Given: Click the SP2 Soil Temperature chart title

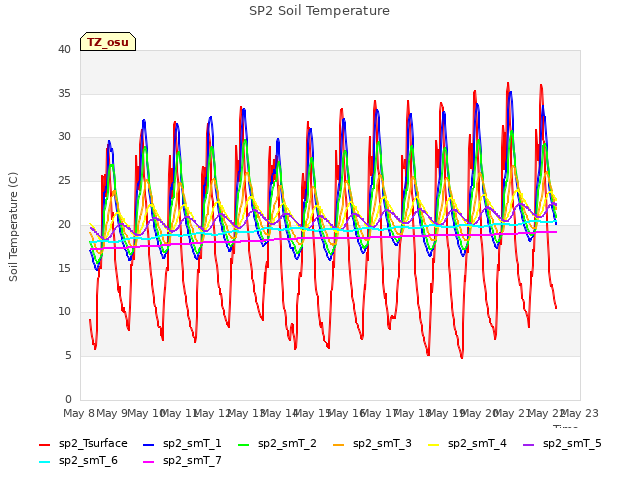Looking at the screenshot, I should pyautogui.click(x=319, y=11).
